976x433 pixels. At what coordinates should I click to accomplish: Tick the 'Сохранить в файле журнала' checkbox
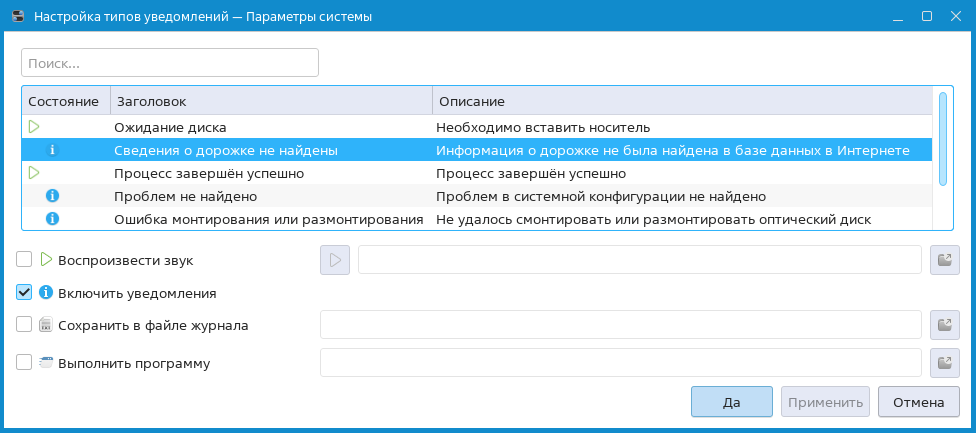click(x=25, y=325)
